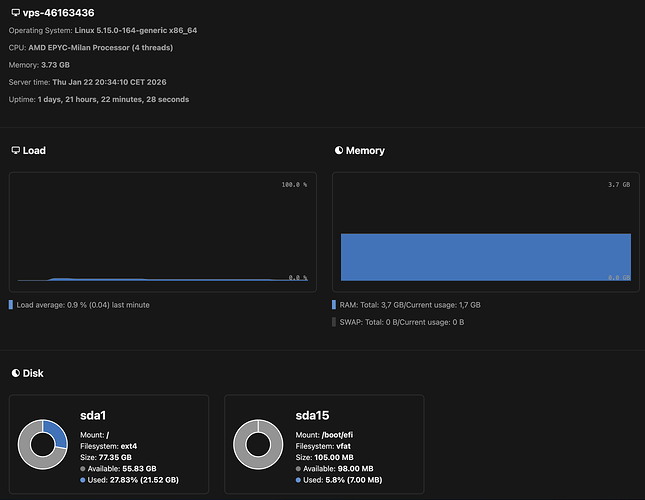Click the Disk section header icon
This screenshot has width=645, height=500.
pos(15,373)
